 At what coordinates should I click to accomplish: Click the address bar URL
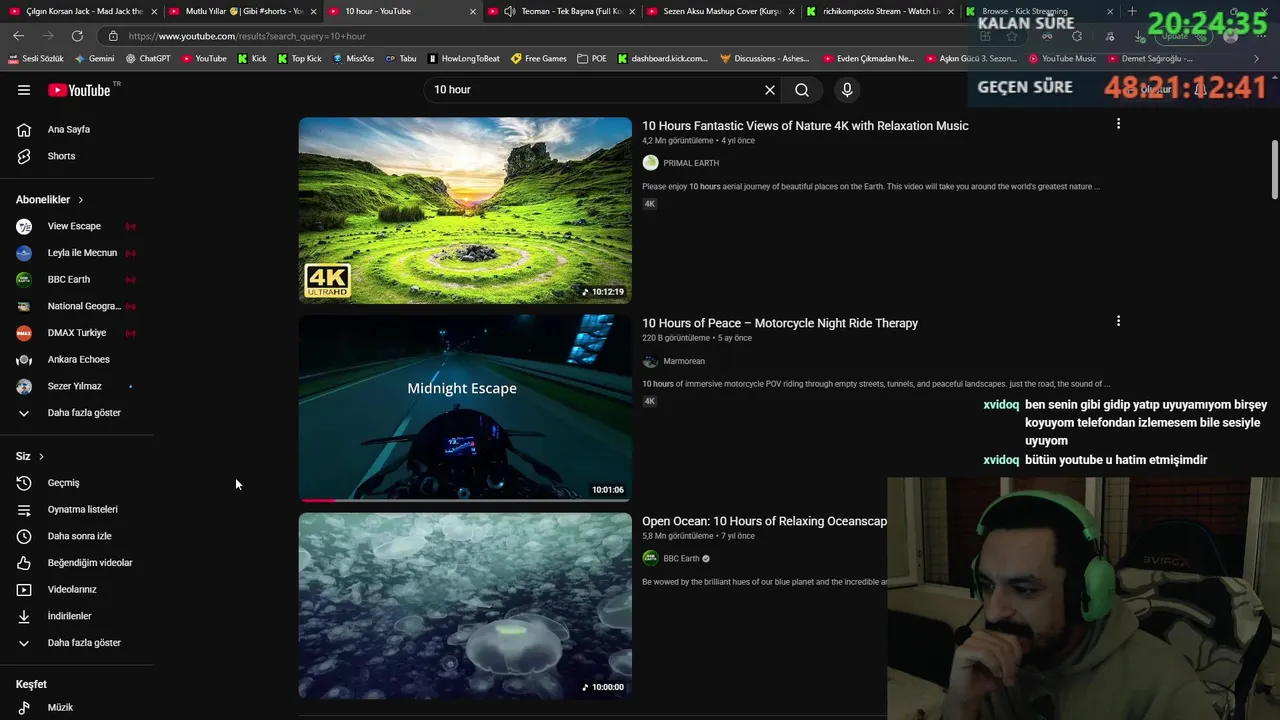(x=247, y=36)
